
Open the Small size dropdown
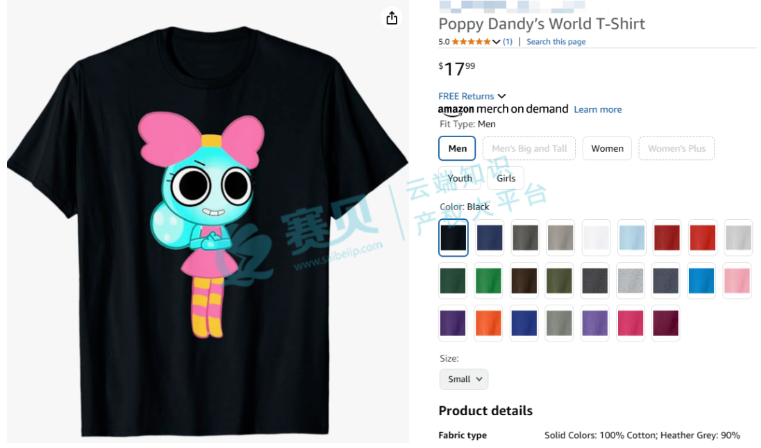click(x=463, y=379)
